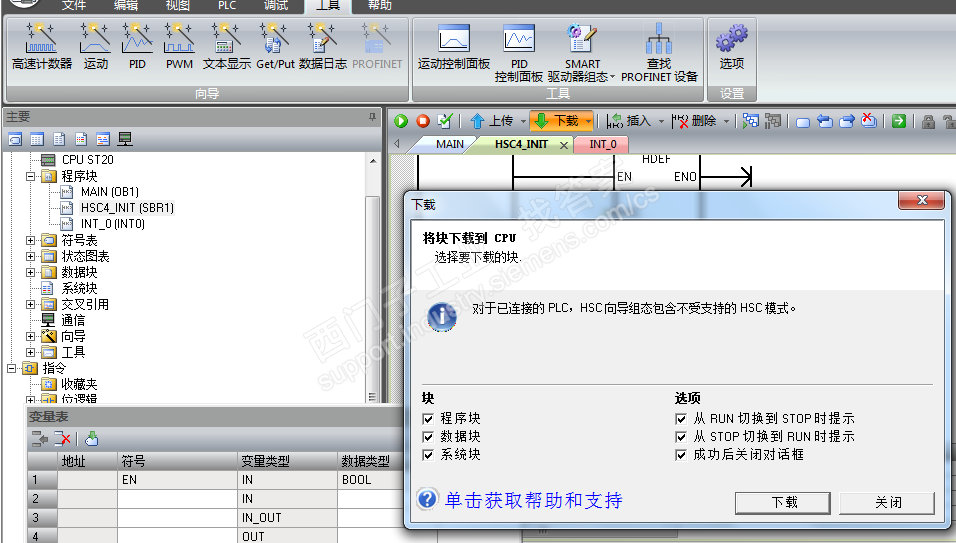Screen dimensions: 956x543
Task: Click the Download (下载) button in the dialog
Action: (783, 503)
